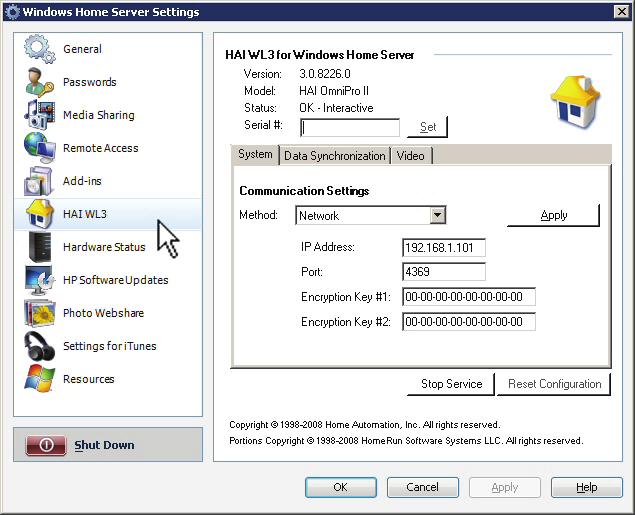Click the HomeRun Software Systems copyright line
This screenshot has width=635, height=515.
[x=406, y=441]
